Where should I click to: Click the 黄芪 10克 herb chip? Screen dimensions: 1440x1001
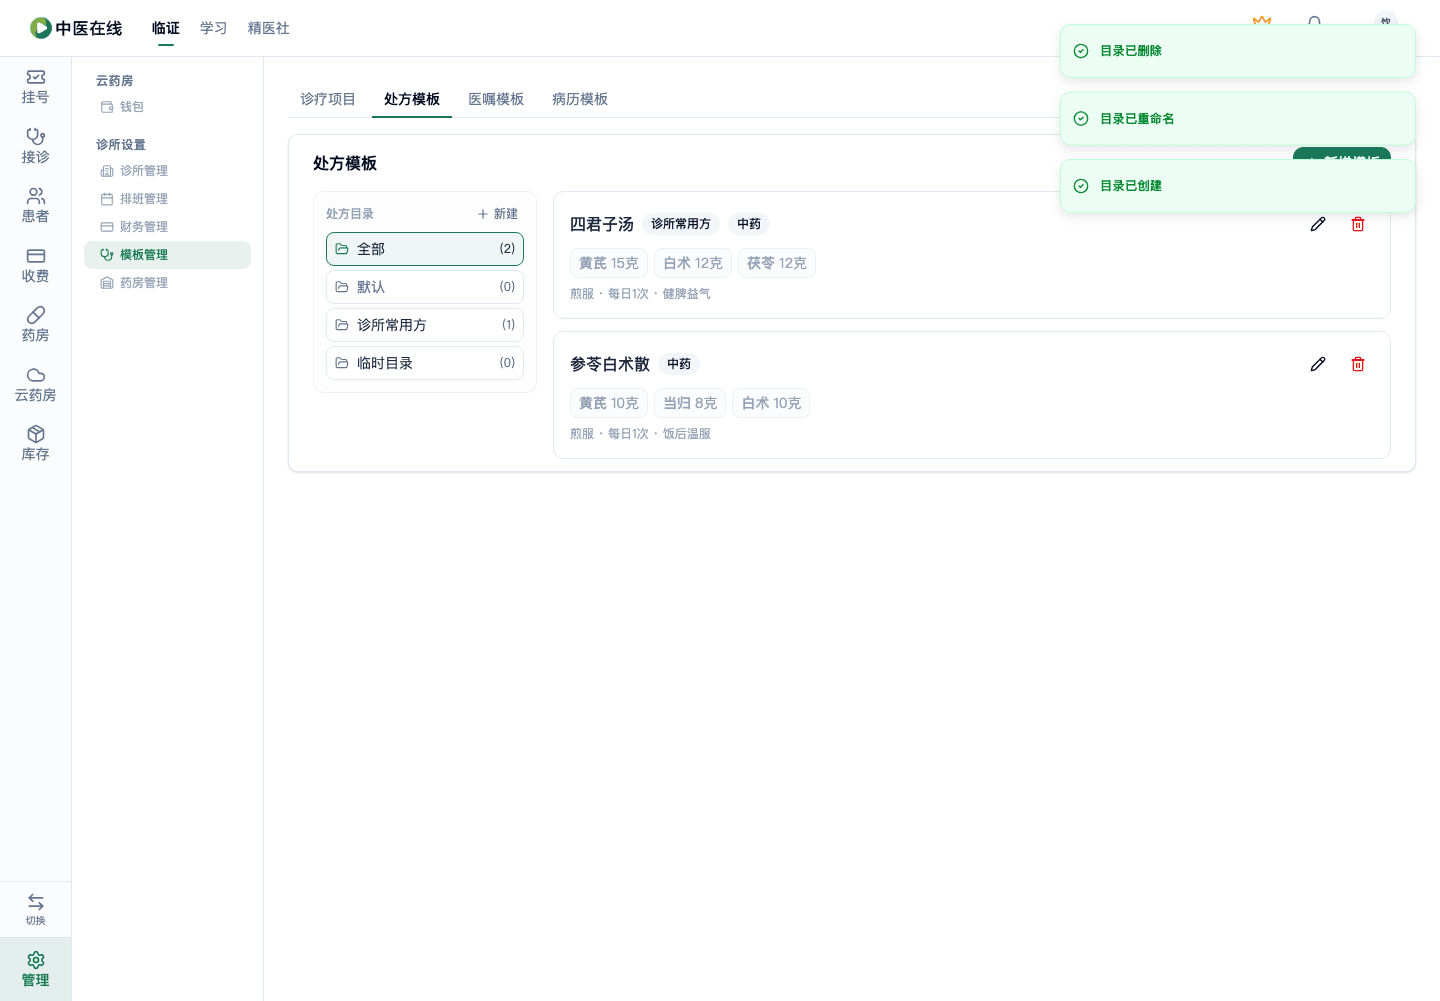coord(609,403)
